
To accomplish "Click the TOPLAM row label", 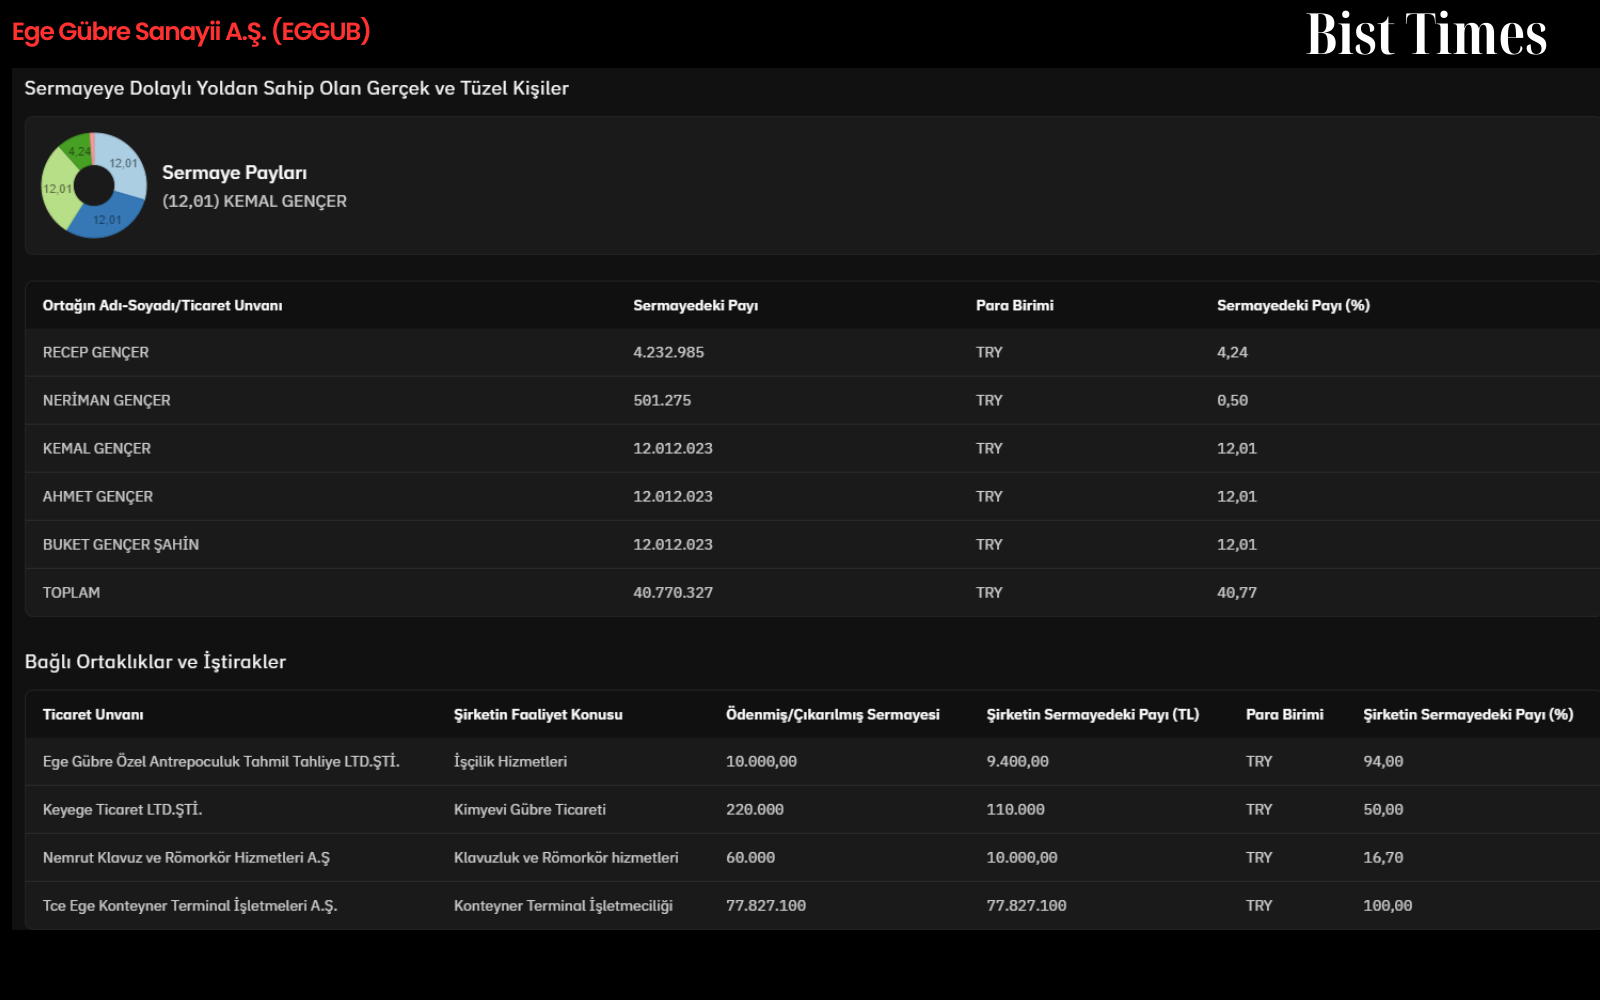I will click(71, 592).
